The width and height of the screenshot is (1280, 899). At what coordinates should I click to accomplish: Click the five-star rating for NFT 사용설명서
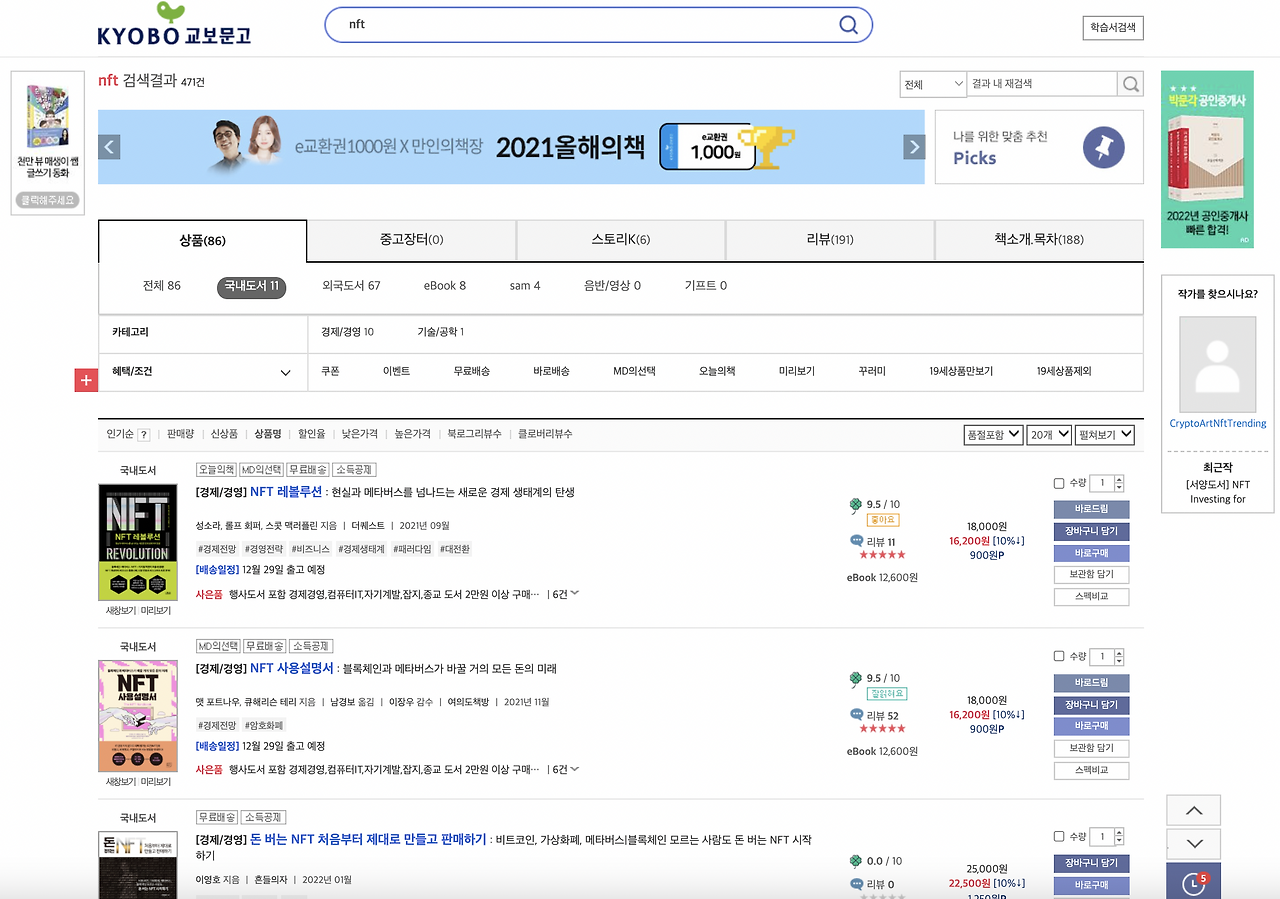coord(882,729)
